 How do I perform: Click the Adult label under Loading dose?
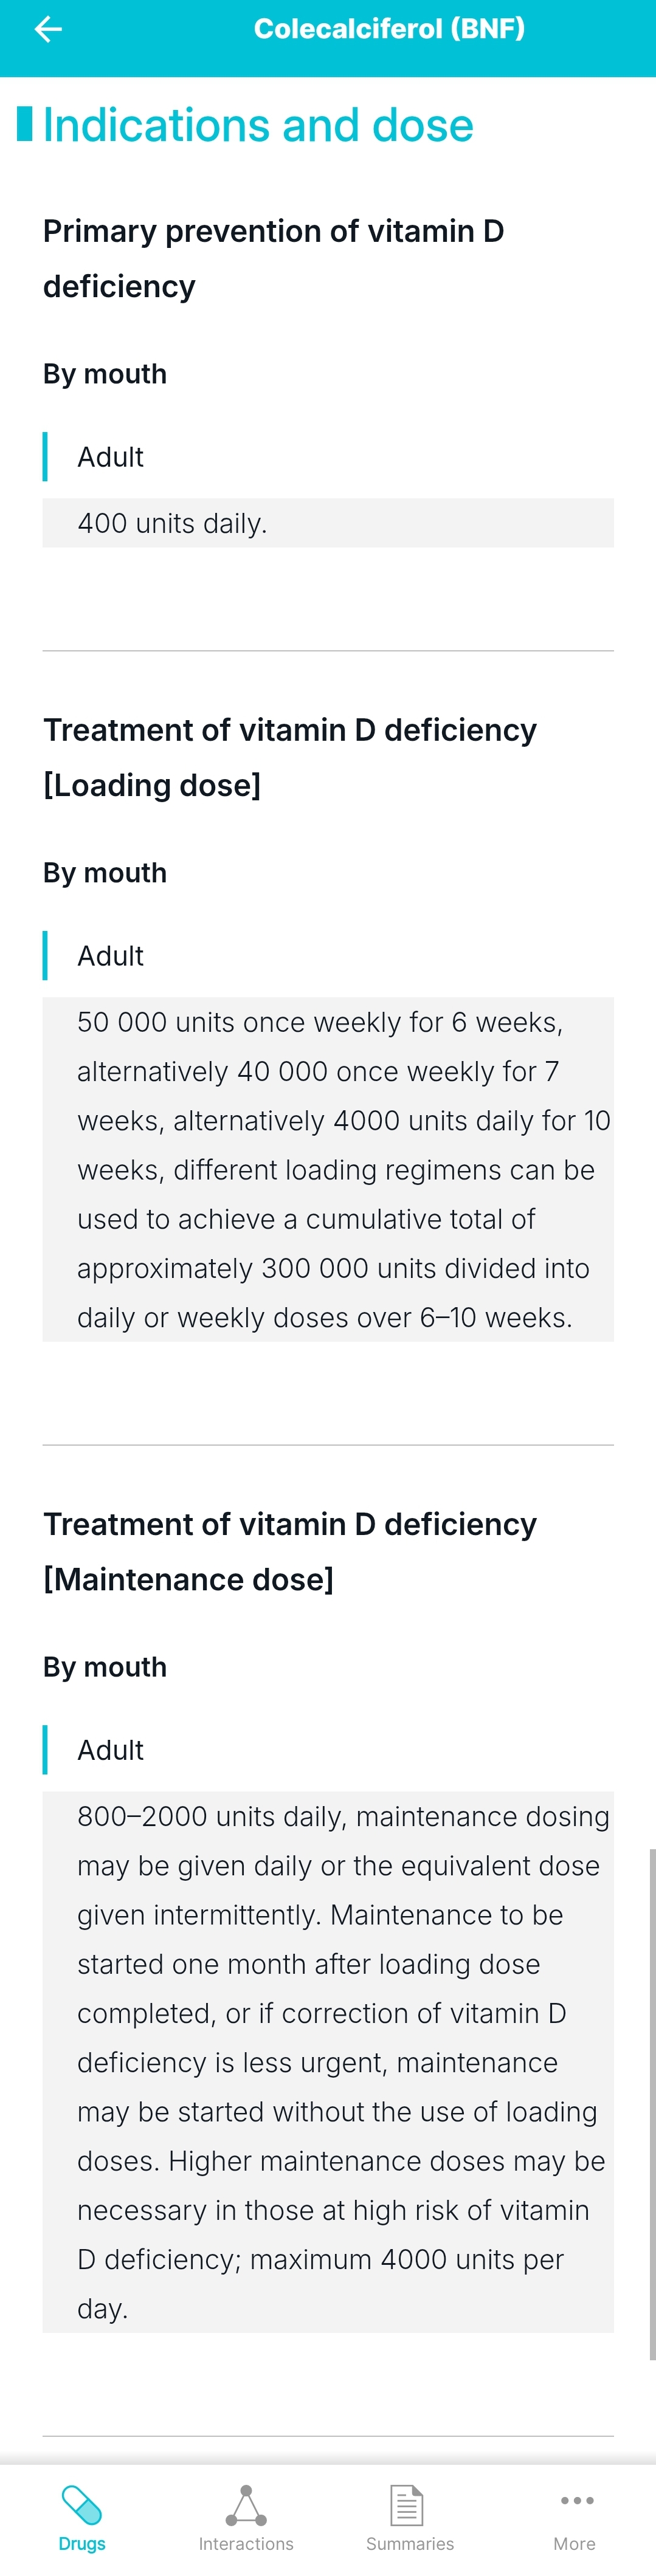pos(110,956)
